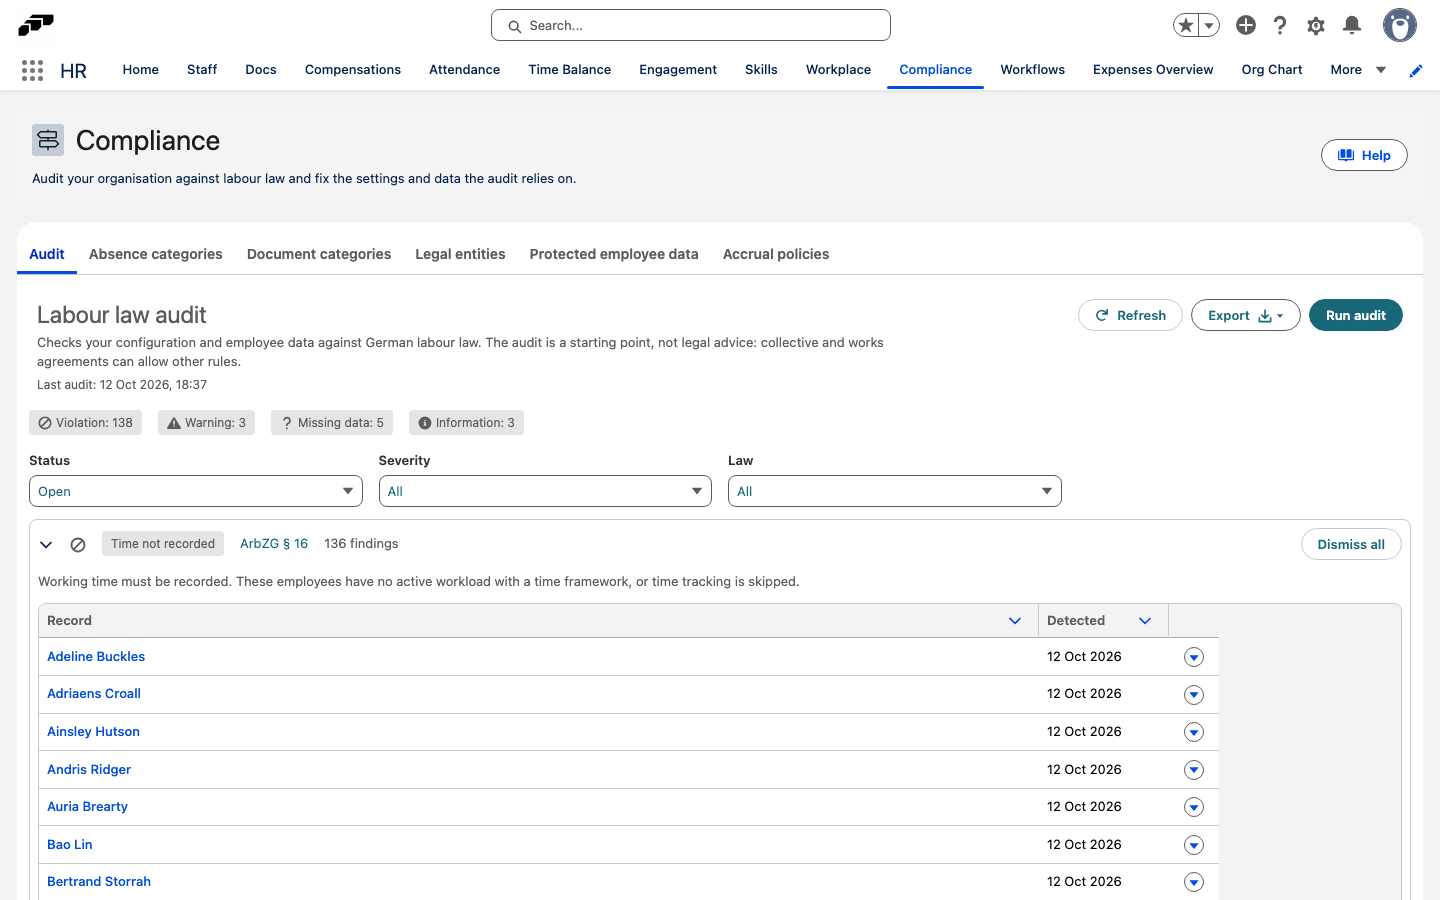The width and height of the screenshot is (1440, 900).
Task: Click Dismiss all findings
Action: [x=1351, y=544]
